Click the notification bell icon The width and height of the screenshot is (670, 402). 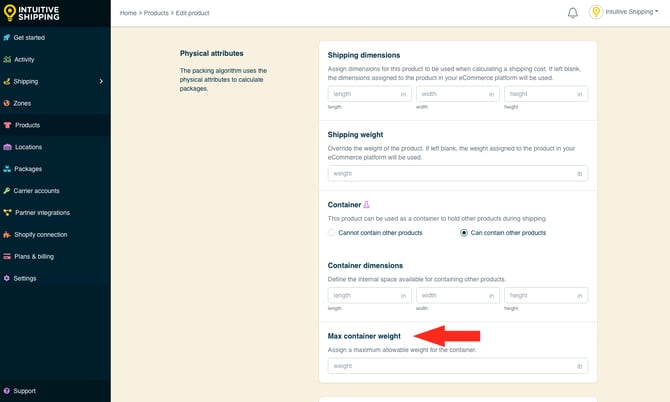point(572,13)
